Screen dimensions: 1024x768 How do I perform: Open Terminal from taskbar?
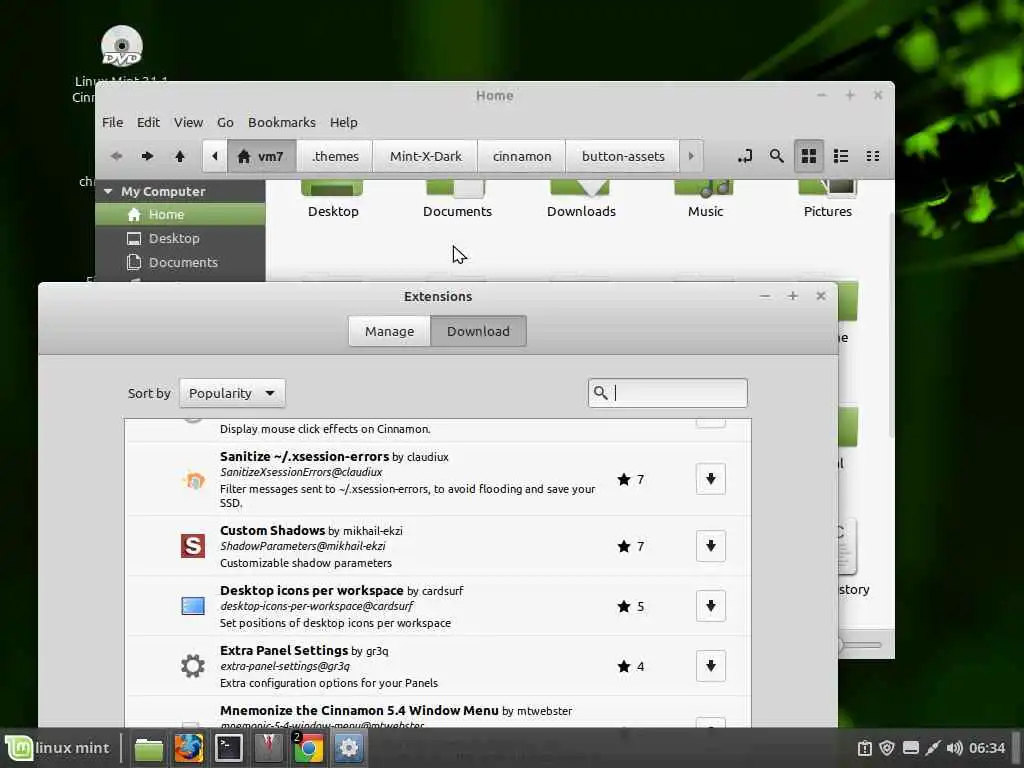pyautogui.click(x=229, y=748)
